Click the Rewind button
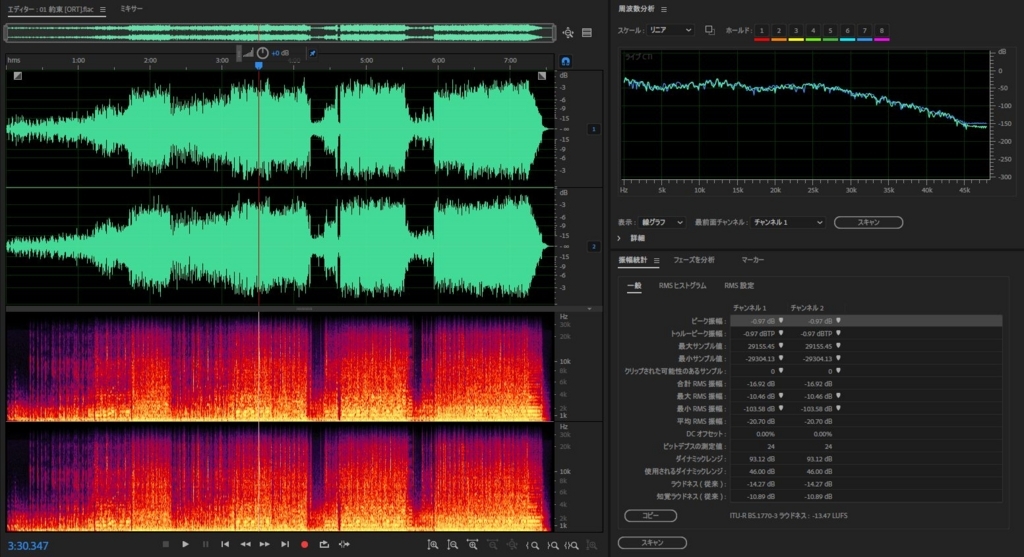The height and width of the screenshot is (557, 1024). 246,544
